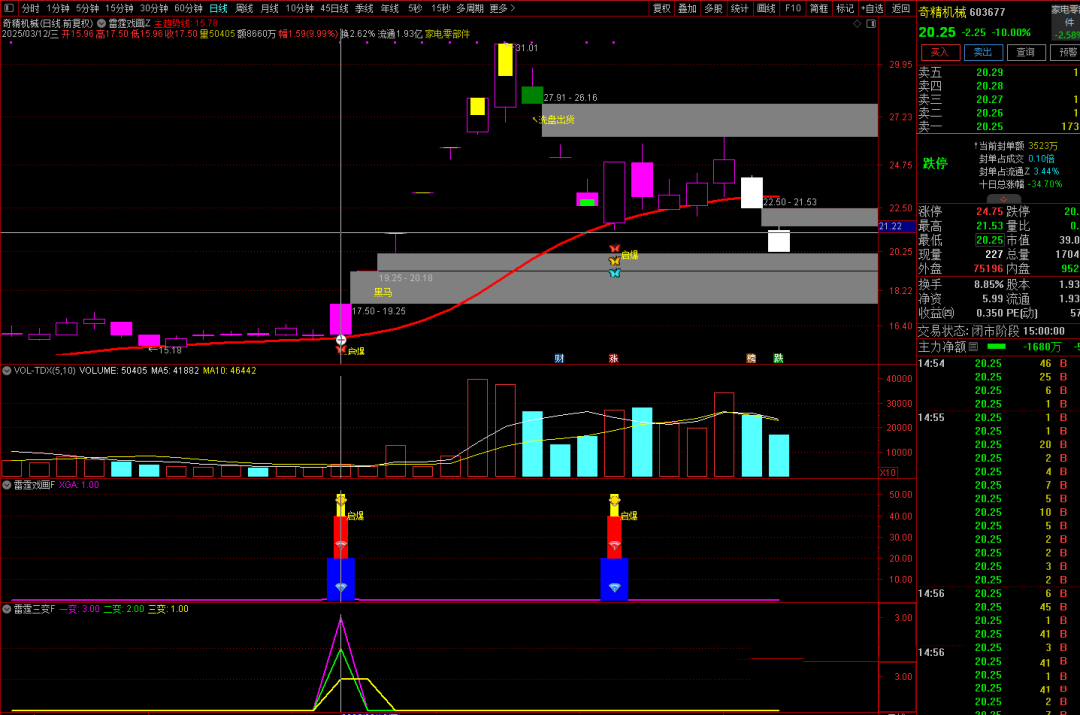
Task: Switch to the 60分钟 chart tab
Action: coord(188,8)
